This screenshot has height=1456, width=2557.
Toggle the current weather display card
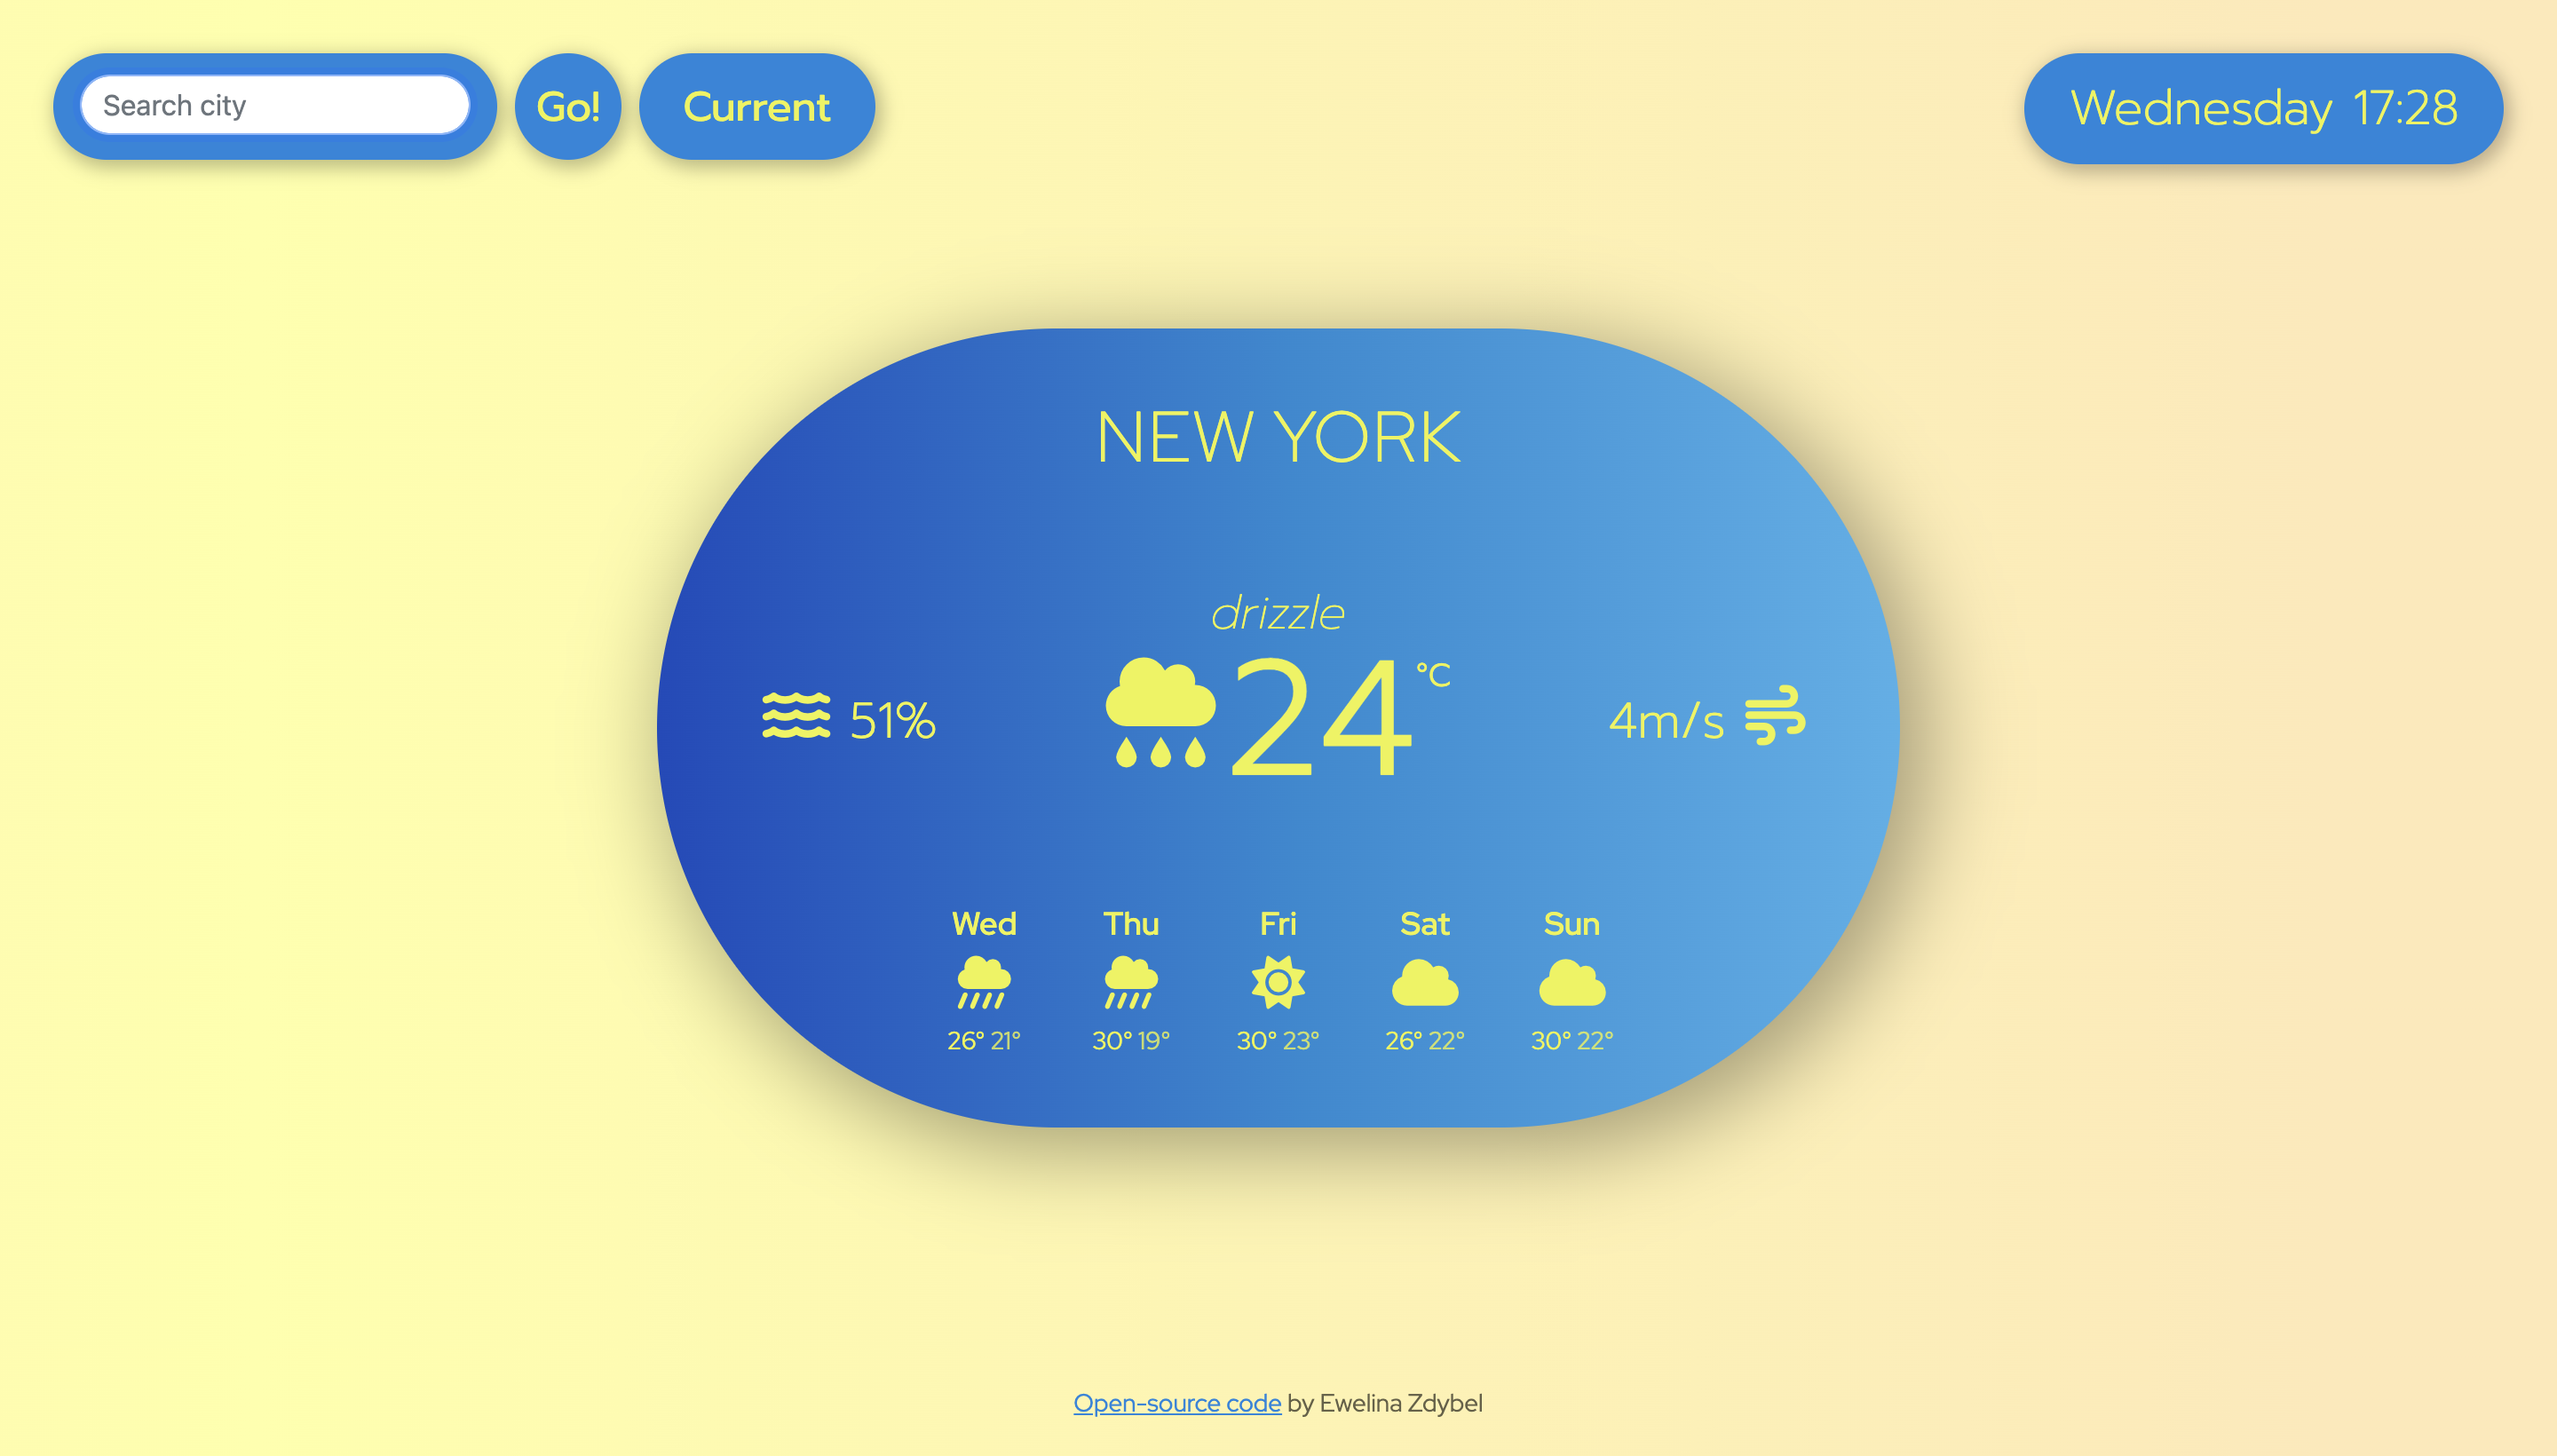click(x=756, y=106)
